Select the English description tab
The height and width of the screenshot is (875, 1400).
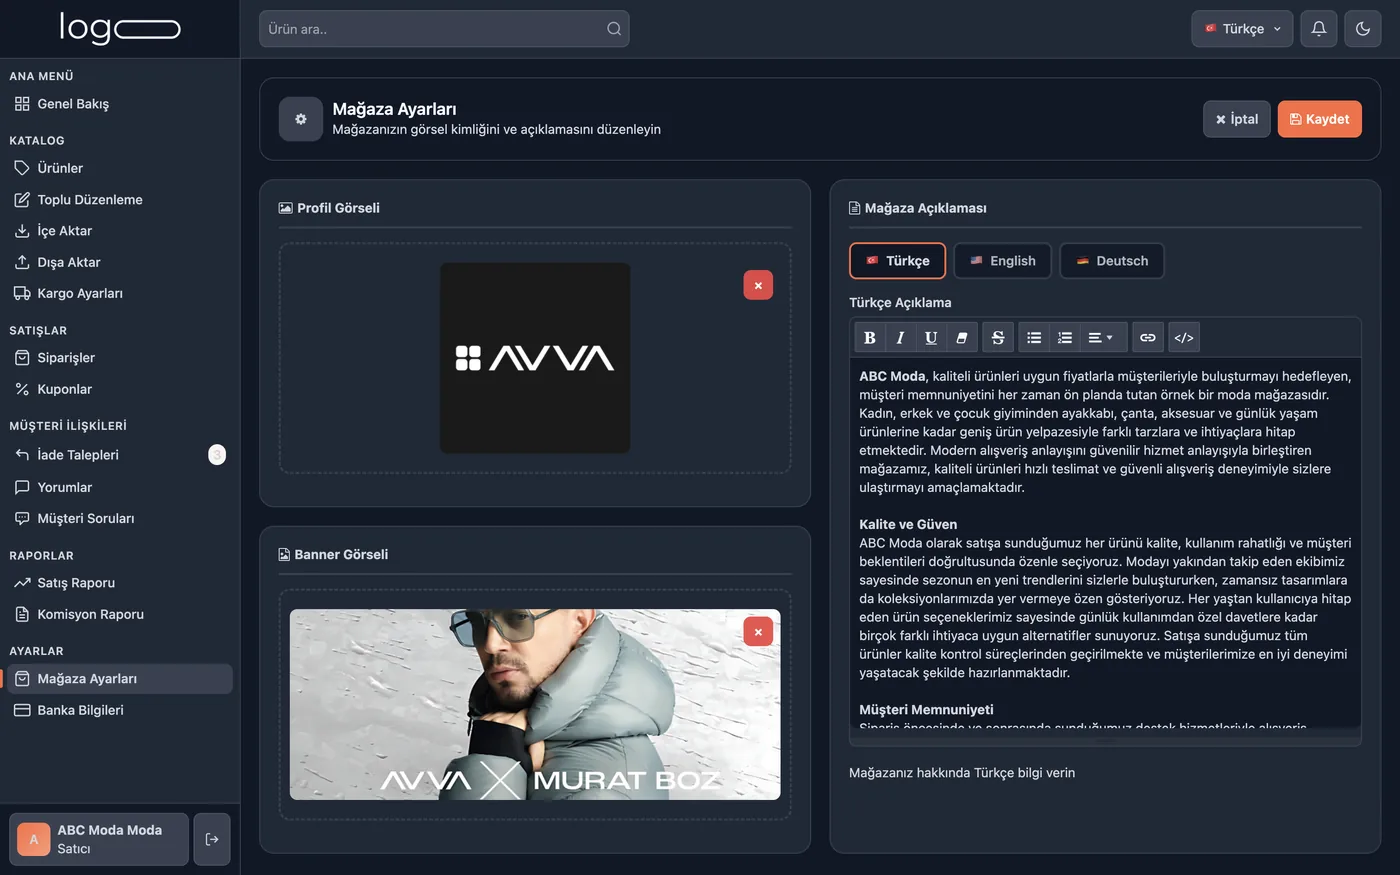pos(1002,261)
